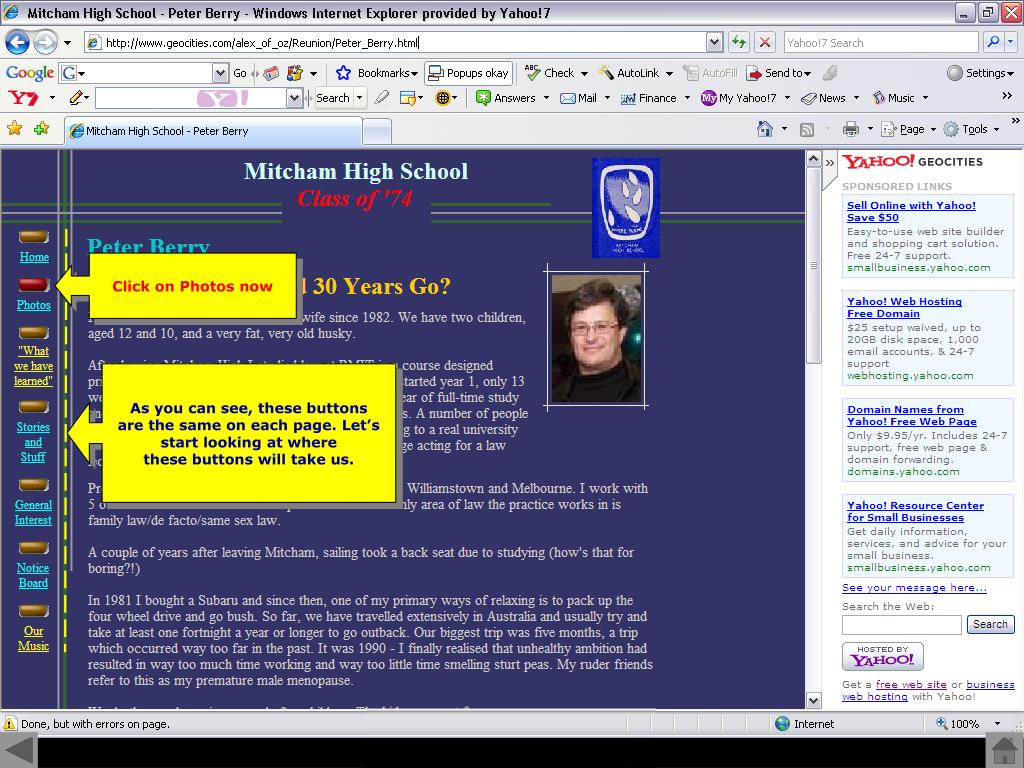Click the Favorites Center star icon
Viewport: 1024px width, 768px height.
click(x=14, y=129)
